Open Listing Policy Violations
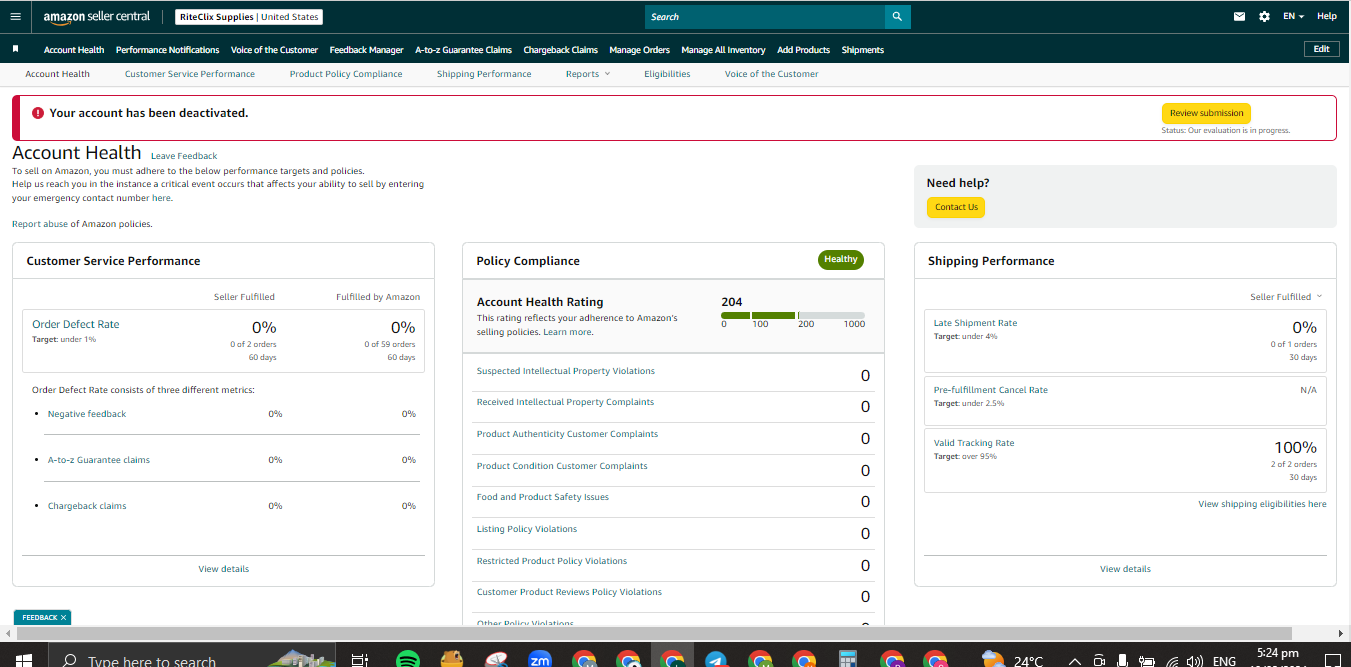Screen dimensions: 1351x667 click(x=527, y=529)
